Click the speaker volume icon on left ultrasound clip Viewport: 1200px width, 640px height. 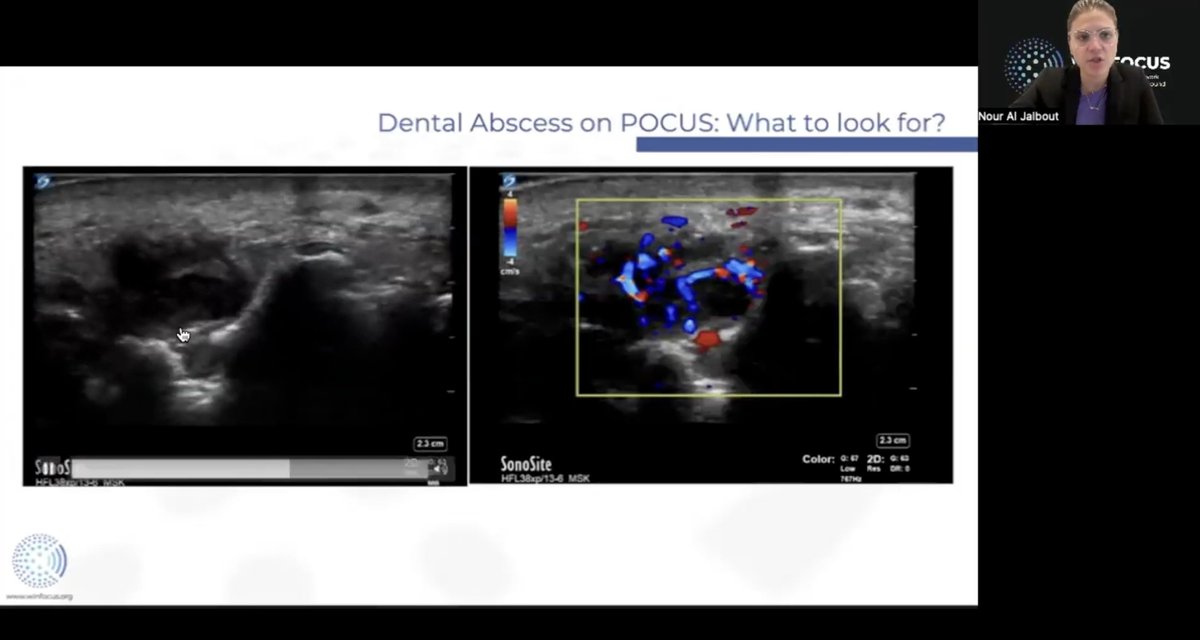[x=439, y=467]
